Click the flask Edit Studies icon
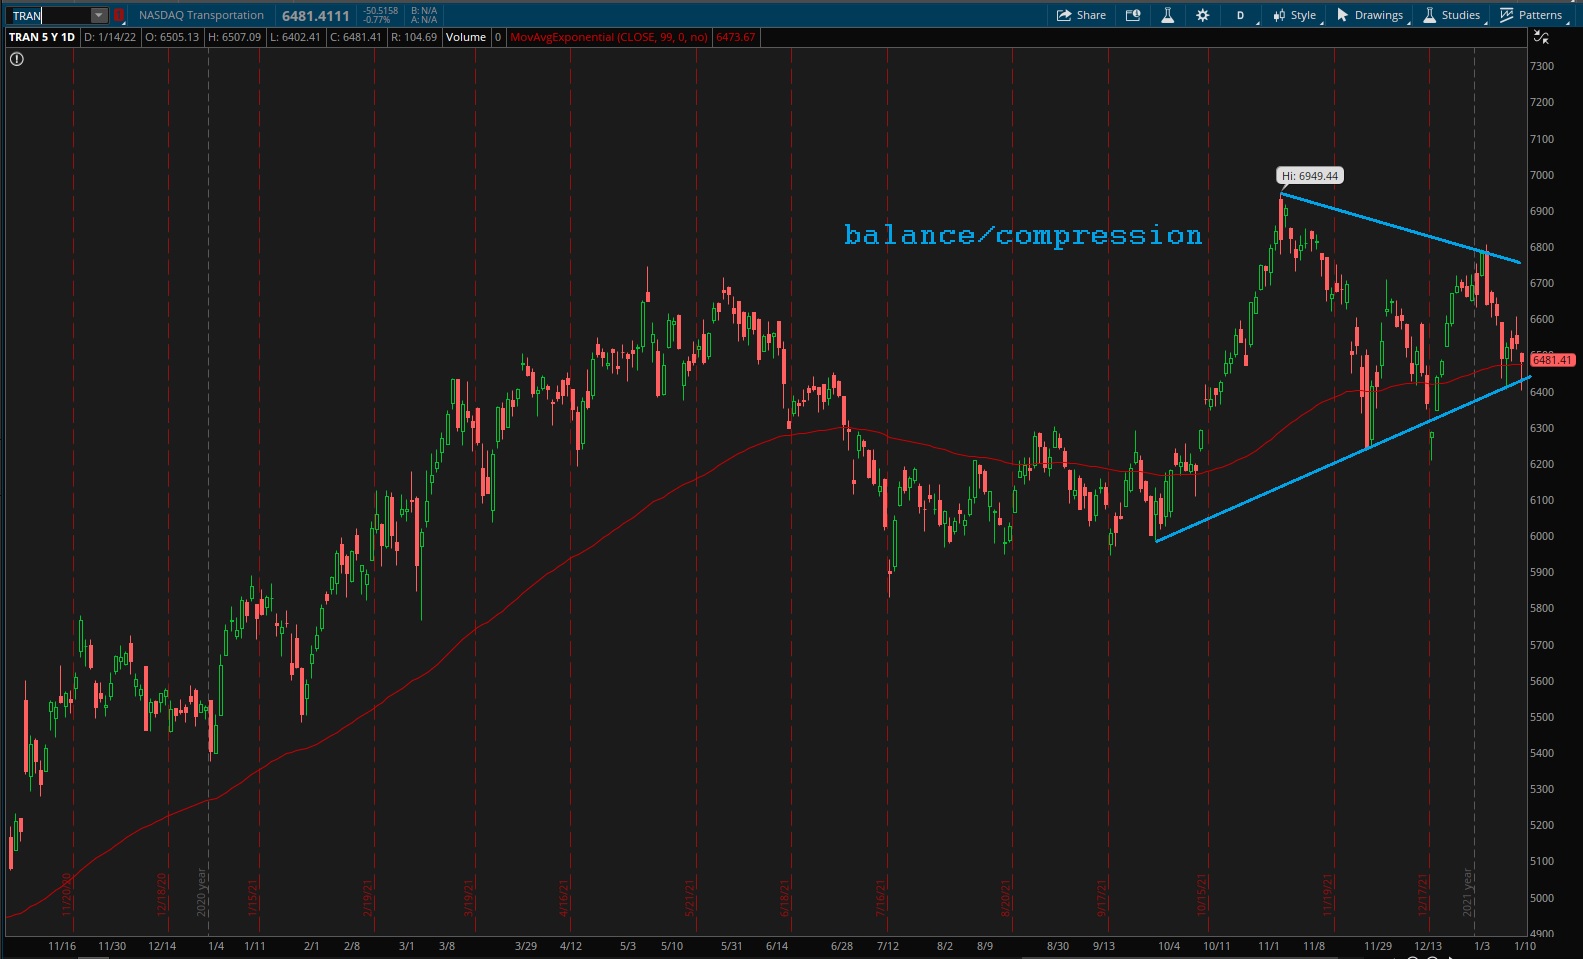Screen dimensions: 1583x959 point(1167,15)
